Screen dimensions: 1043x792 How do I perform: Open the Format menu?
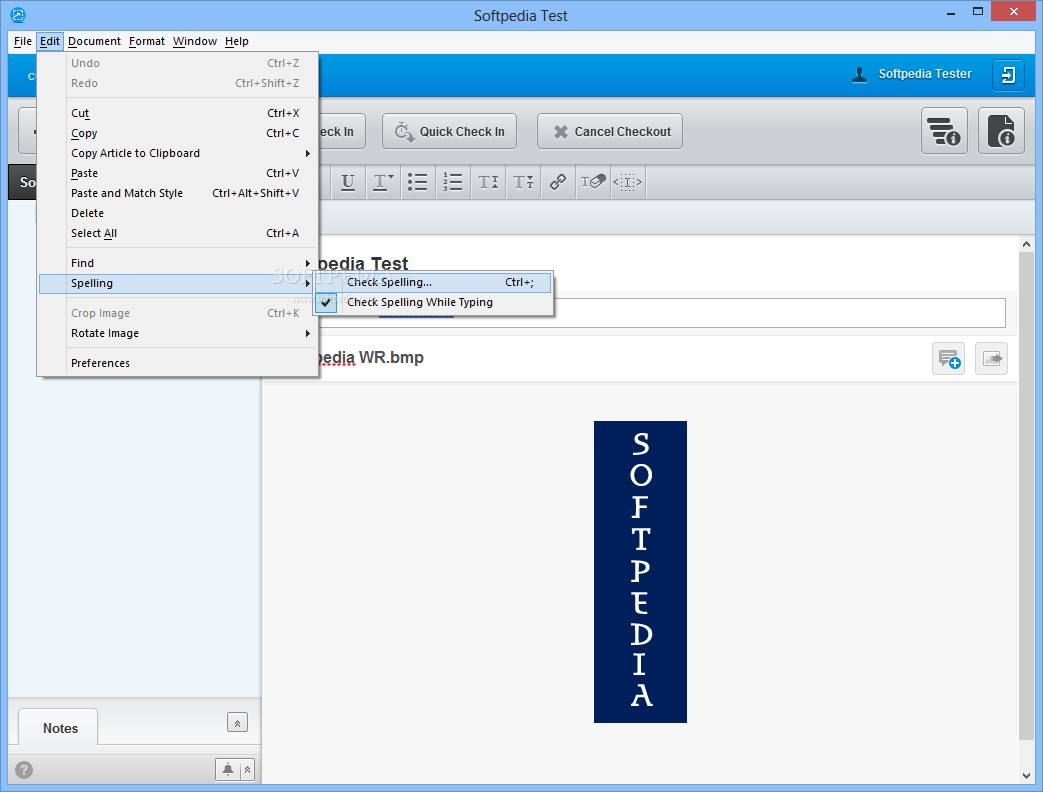coord(147,41)
